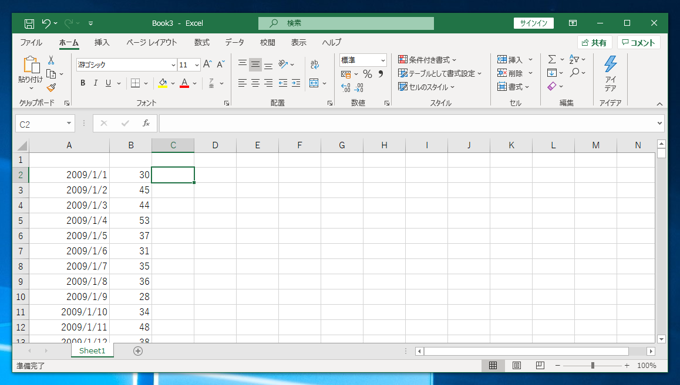Click the Undo arrow icon
680x385 pixels.
(x=46, y=23)
